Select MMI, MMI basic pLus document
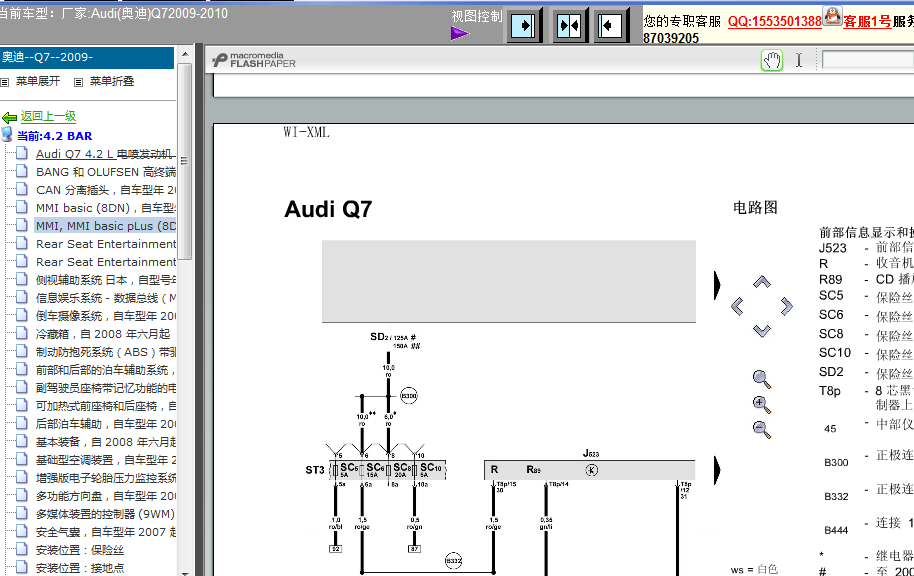 pos(106,226)
